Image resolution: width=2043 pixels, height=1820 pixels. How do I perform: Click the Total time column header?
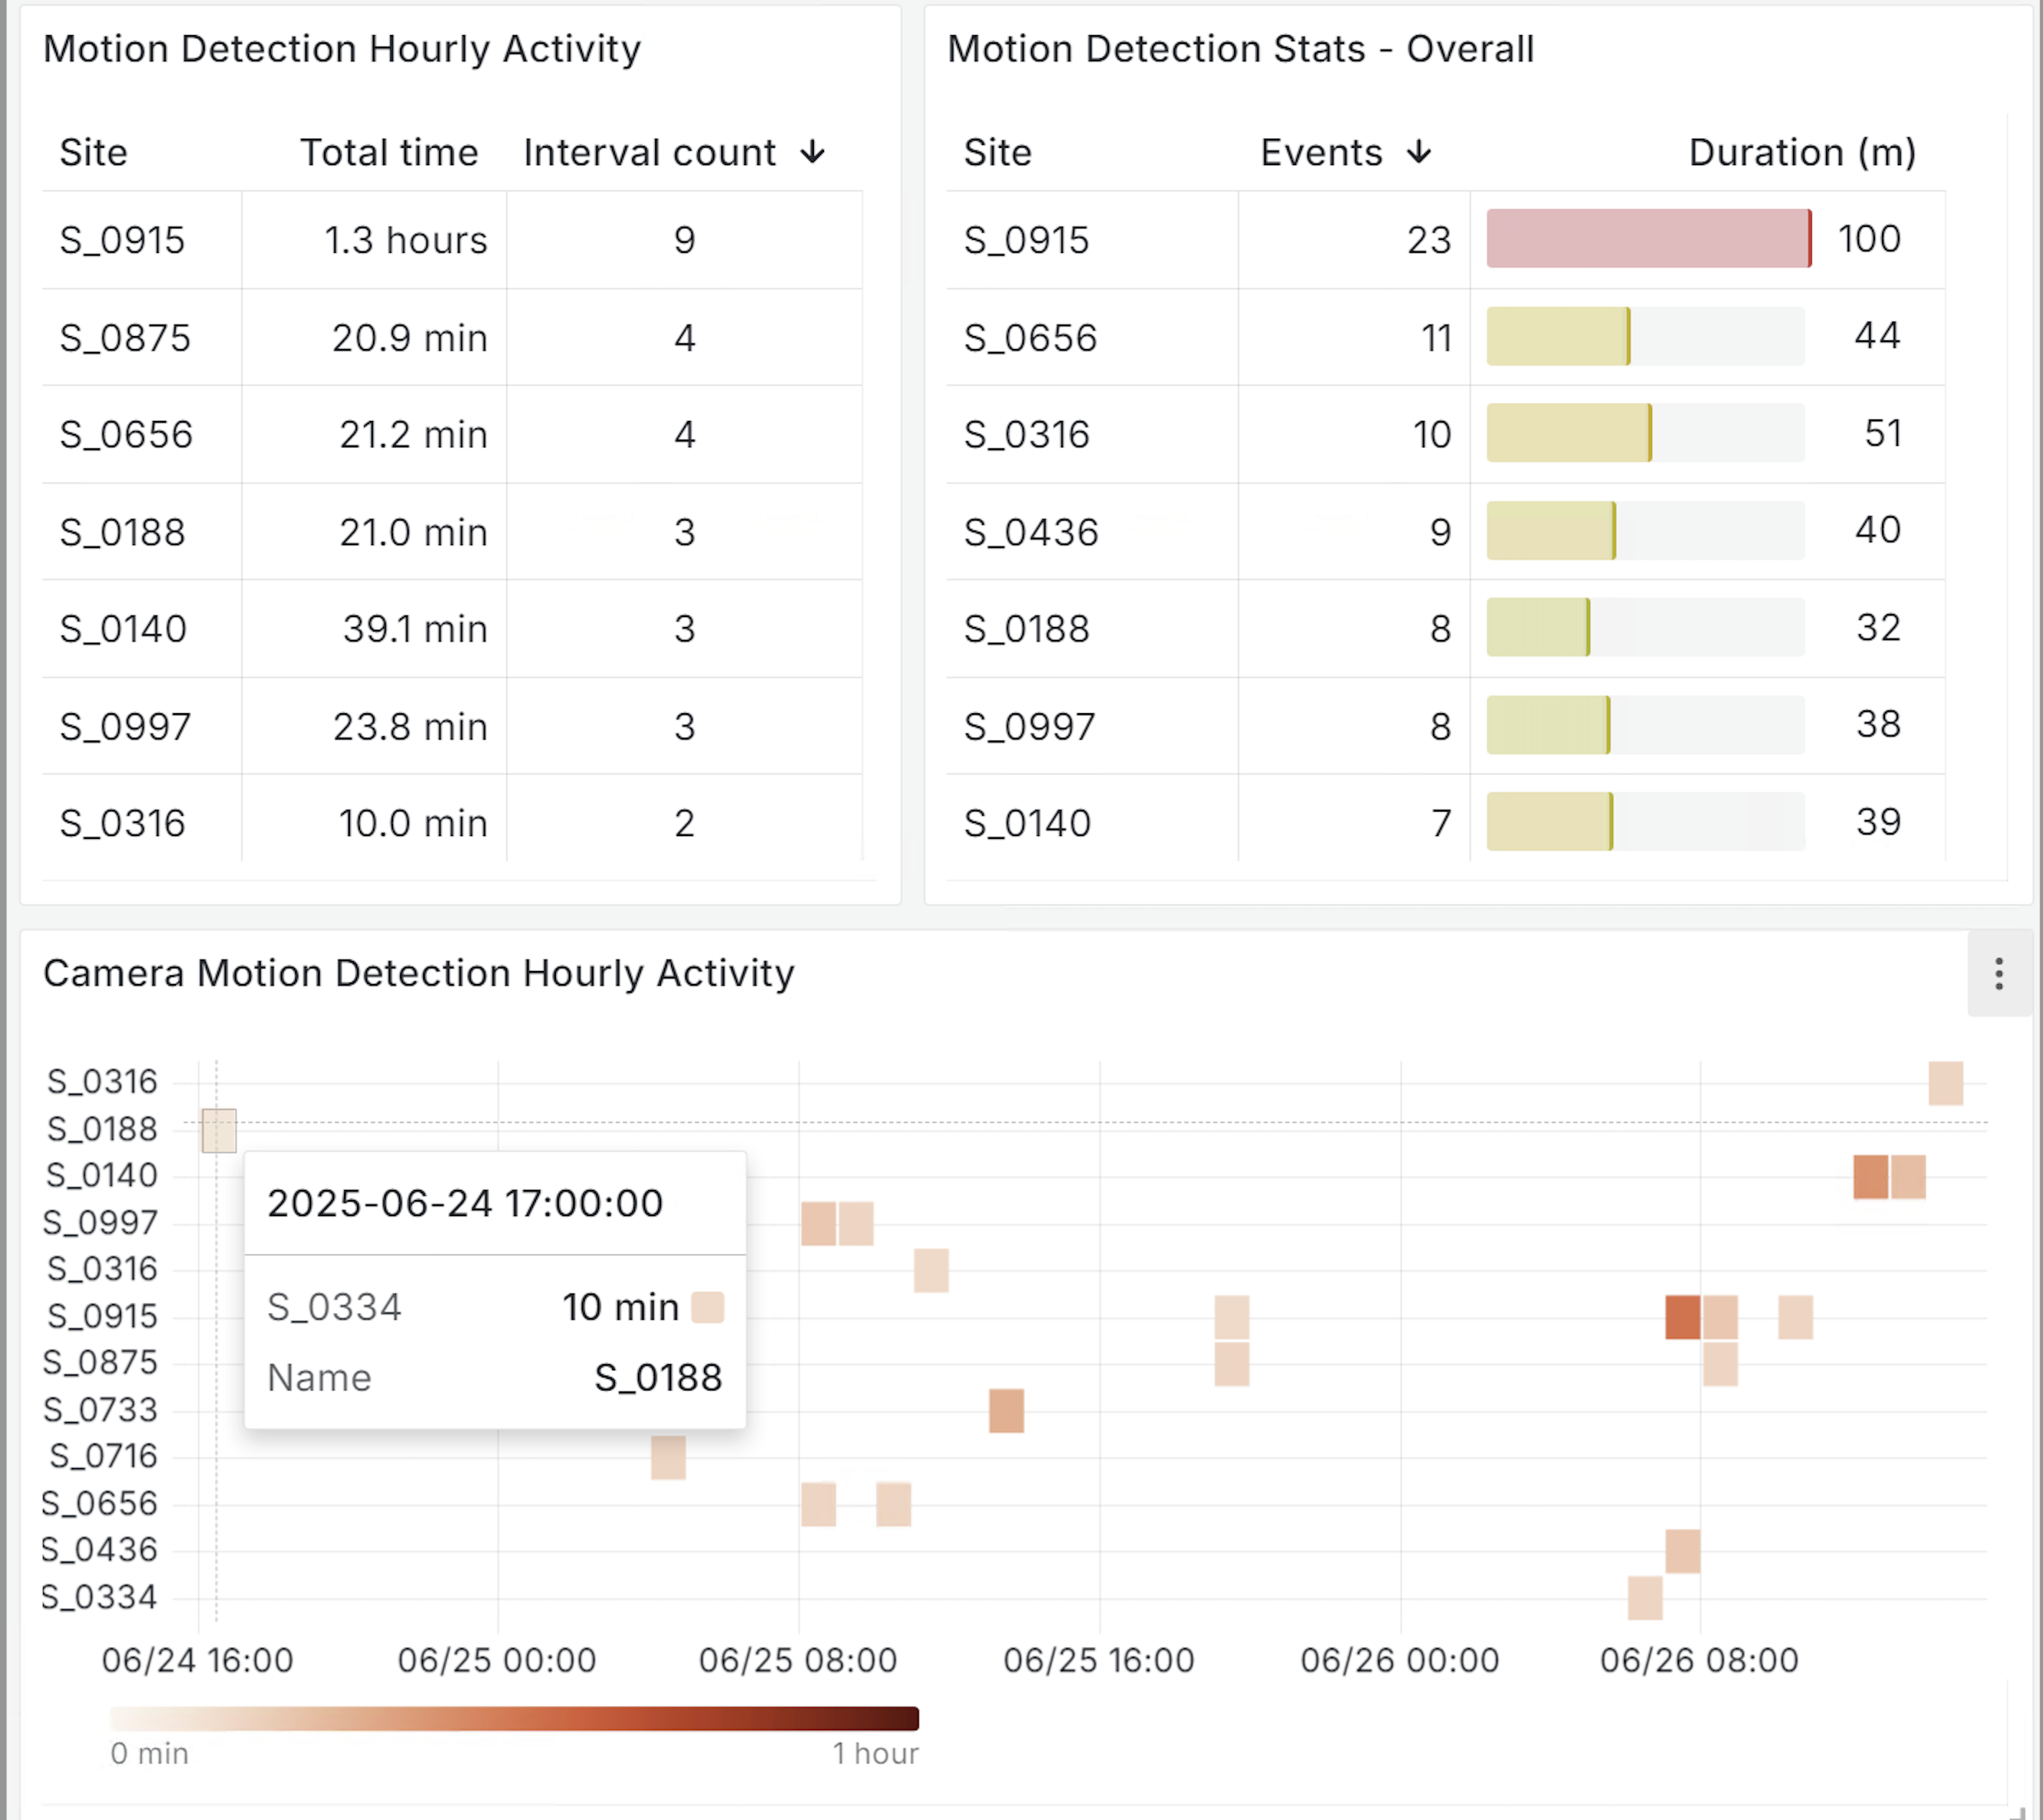[x=389, y=152]
